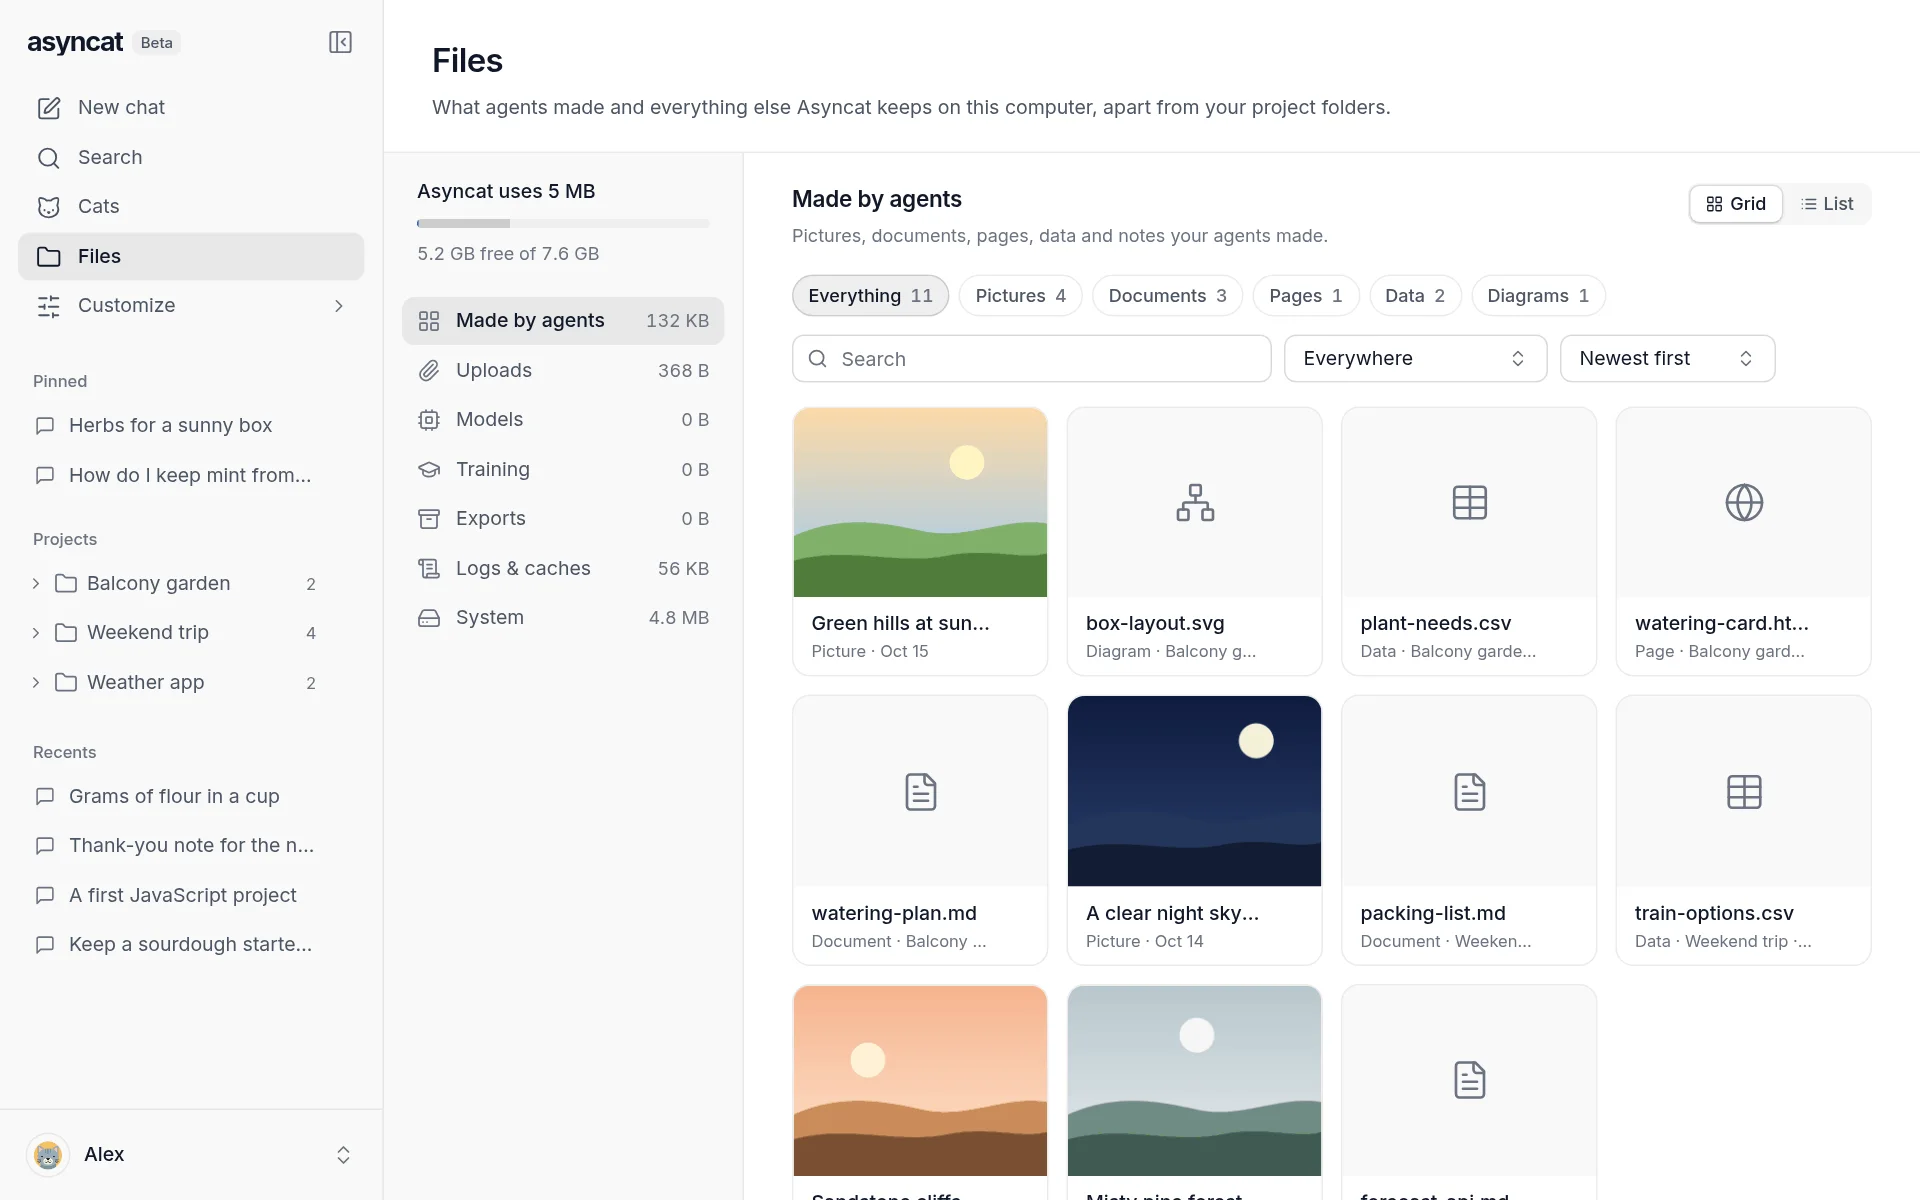Viewport: 1920px width, 1200px height.
Task: Click the watering-plan.md document icon
Action: click(920, 792)
